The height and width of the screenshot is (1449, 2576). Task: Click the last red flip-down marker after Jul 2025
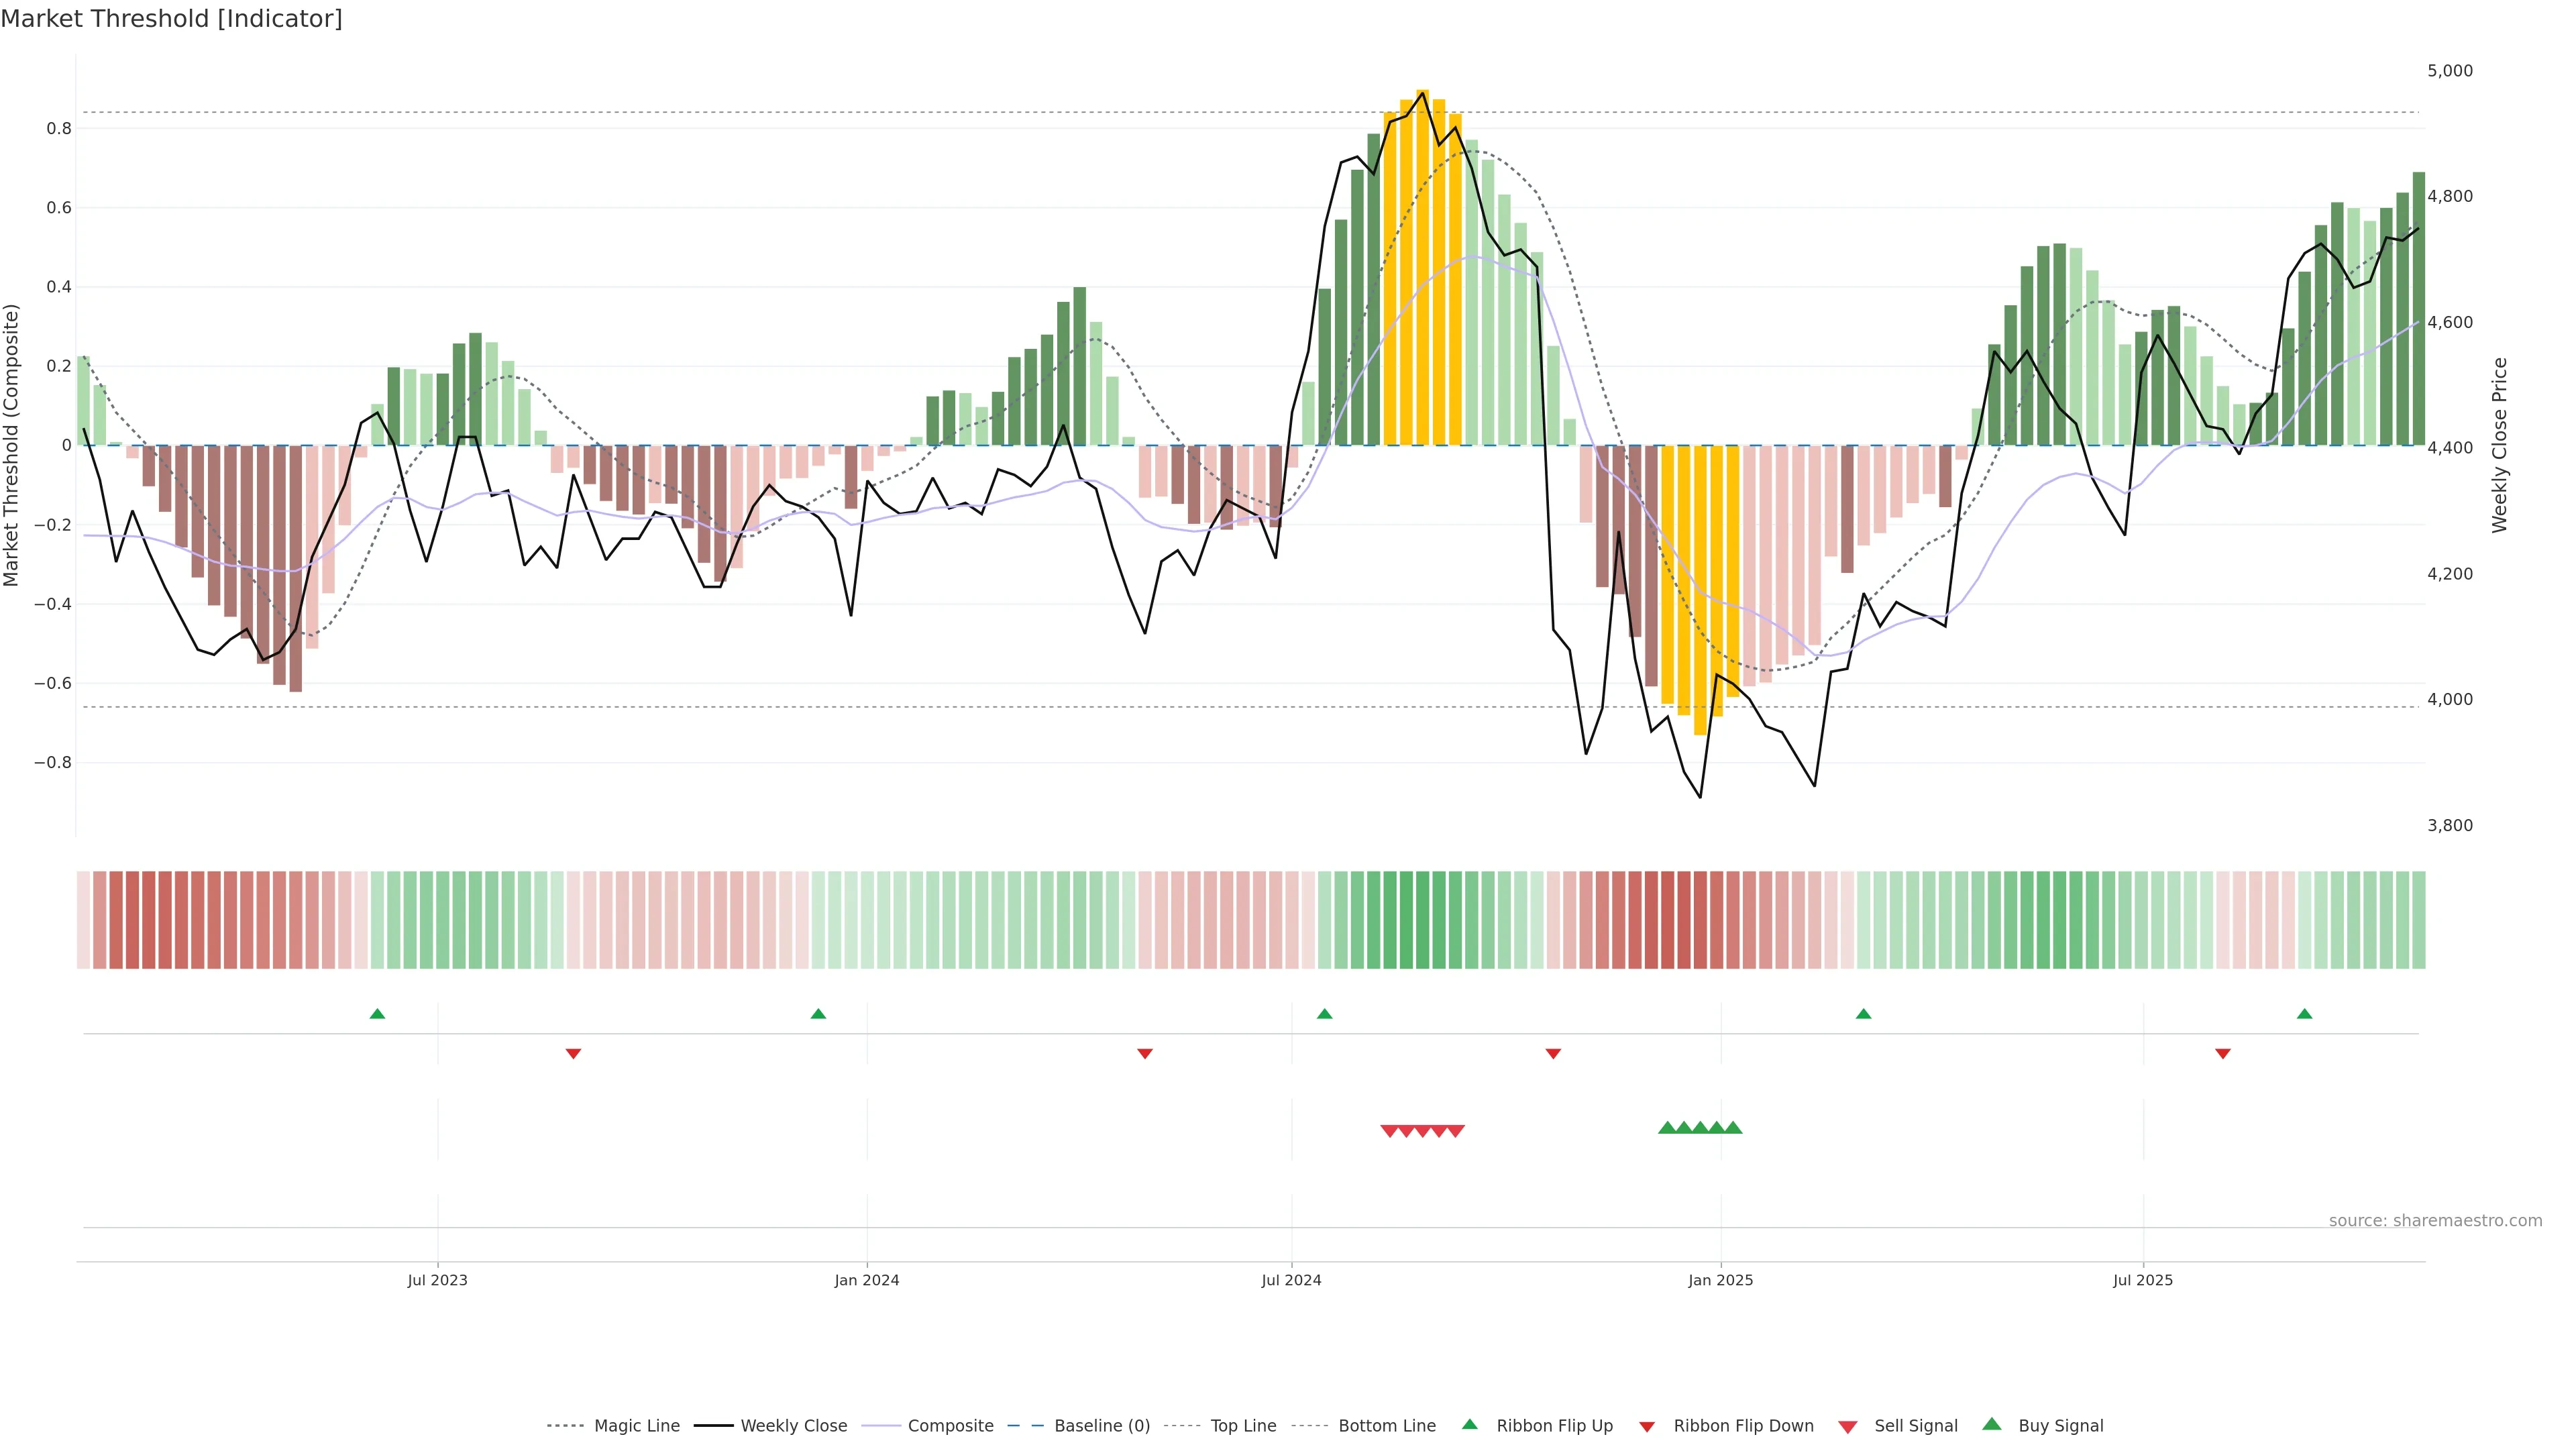click(x=2223, y=1054)
